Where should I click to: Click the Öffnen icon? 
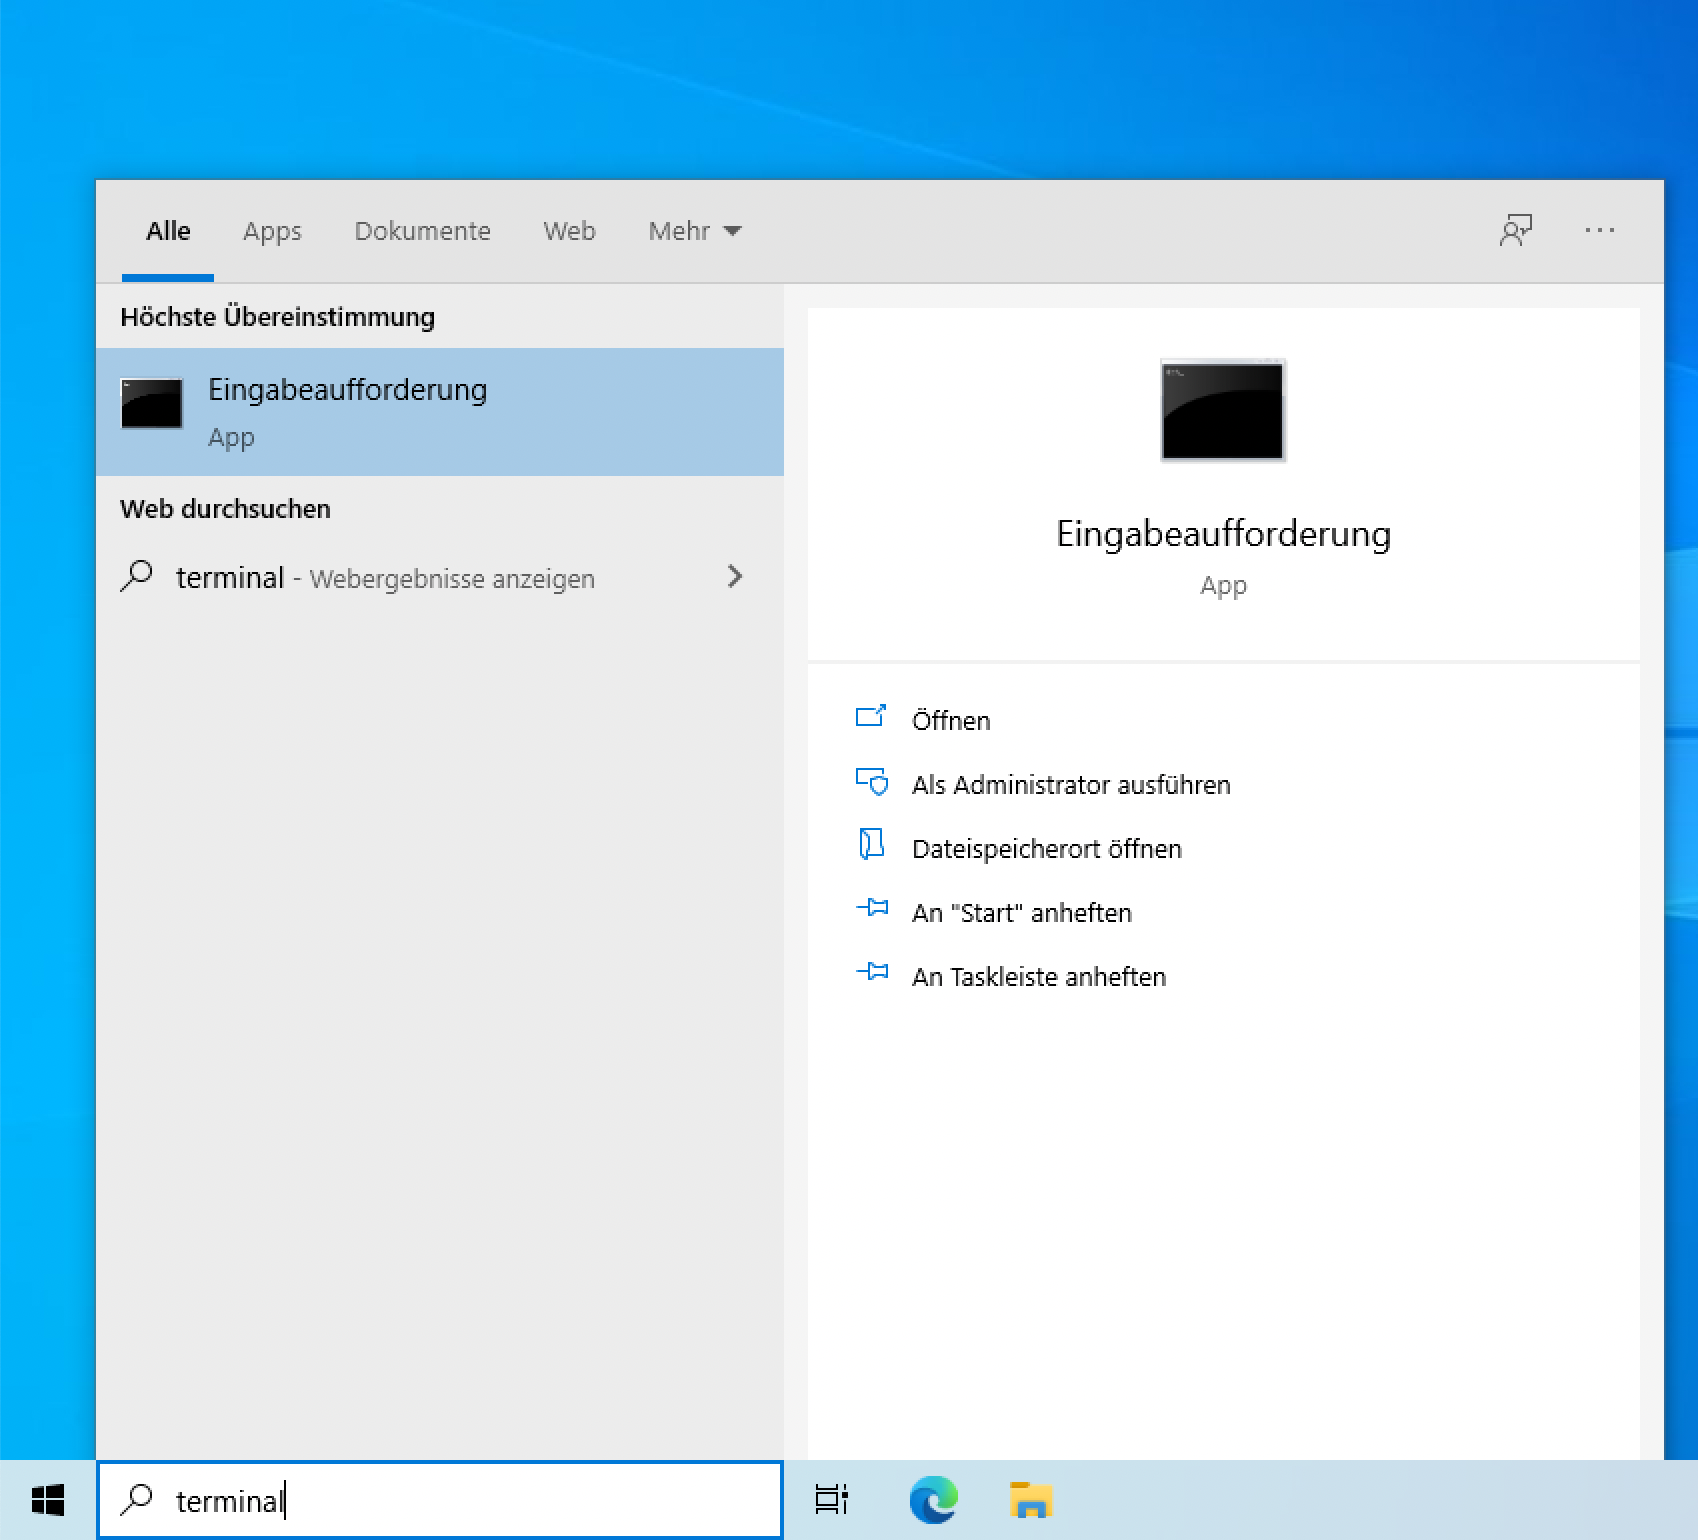coord(871,717)
